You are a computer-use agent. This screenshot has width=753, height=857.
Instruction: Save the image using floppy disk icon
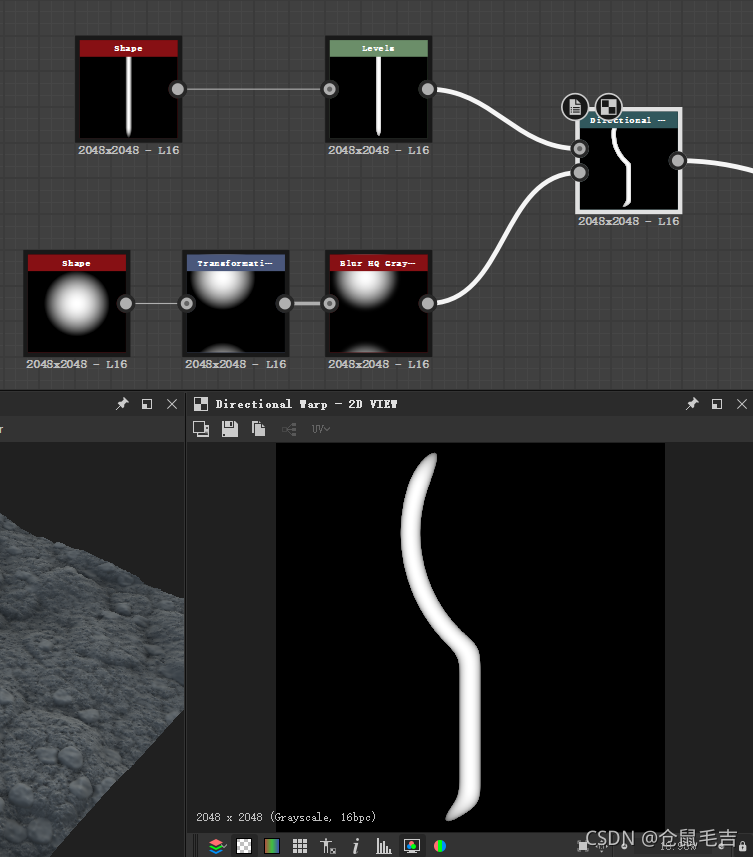[x=230, y=429]
